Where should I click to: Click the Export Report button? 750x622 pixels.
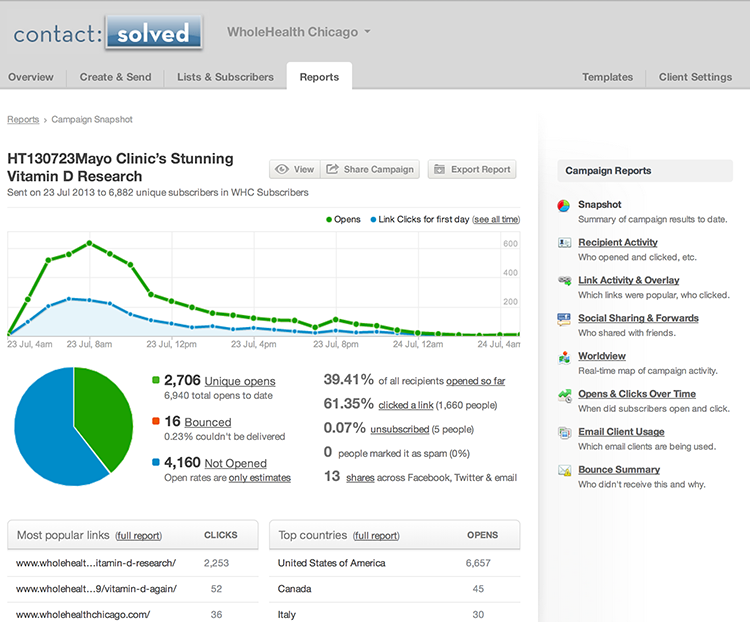coord(472,169)
